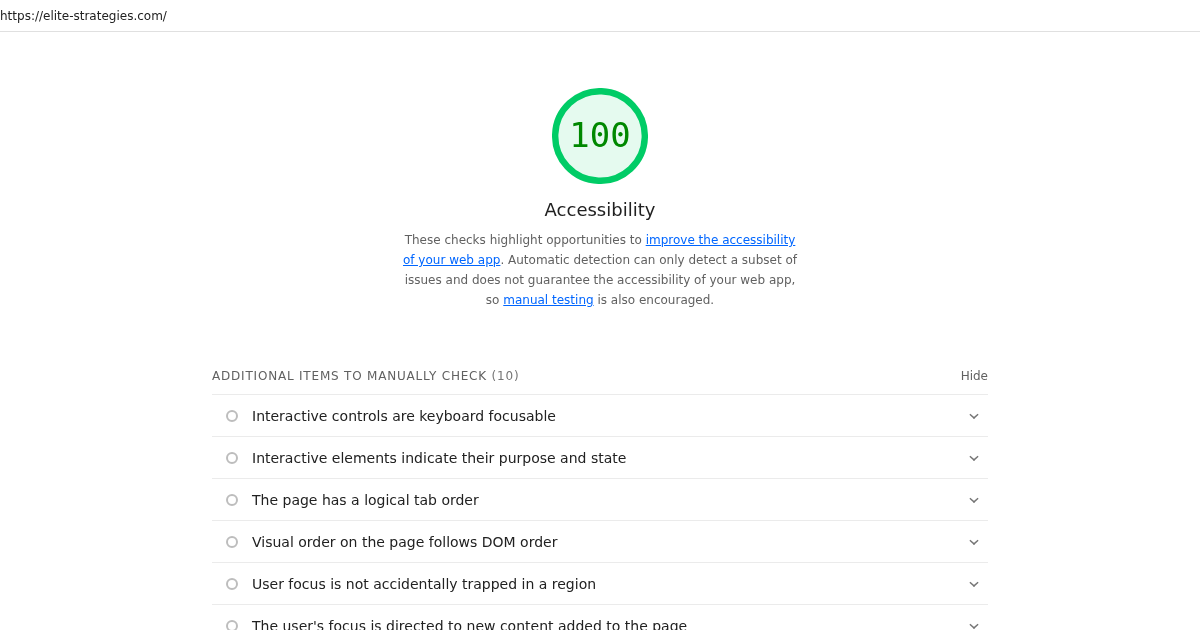Viewport: 1200px width, 630px height.
Task: Hide the additional items to manually check list
Action: click(x=973, y=375)
